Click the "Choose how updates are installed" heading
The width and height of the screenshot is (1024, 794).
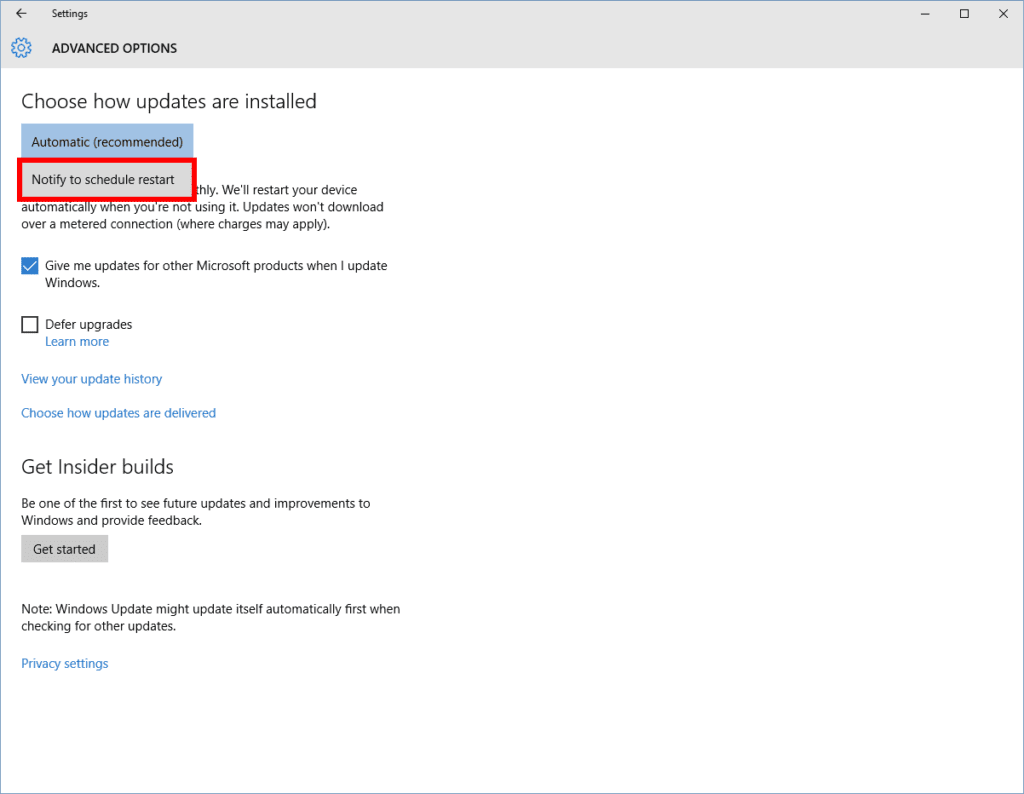click(x=169, y=101)
